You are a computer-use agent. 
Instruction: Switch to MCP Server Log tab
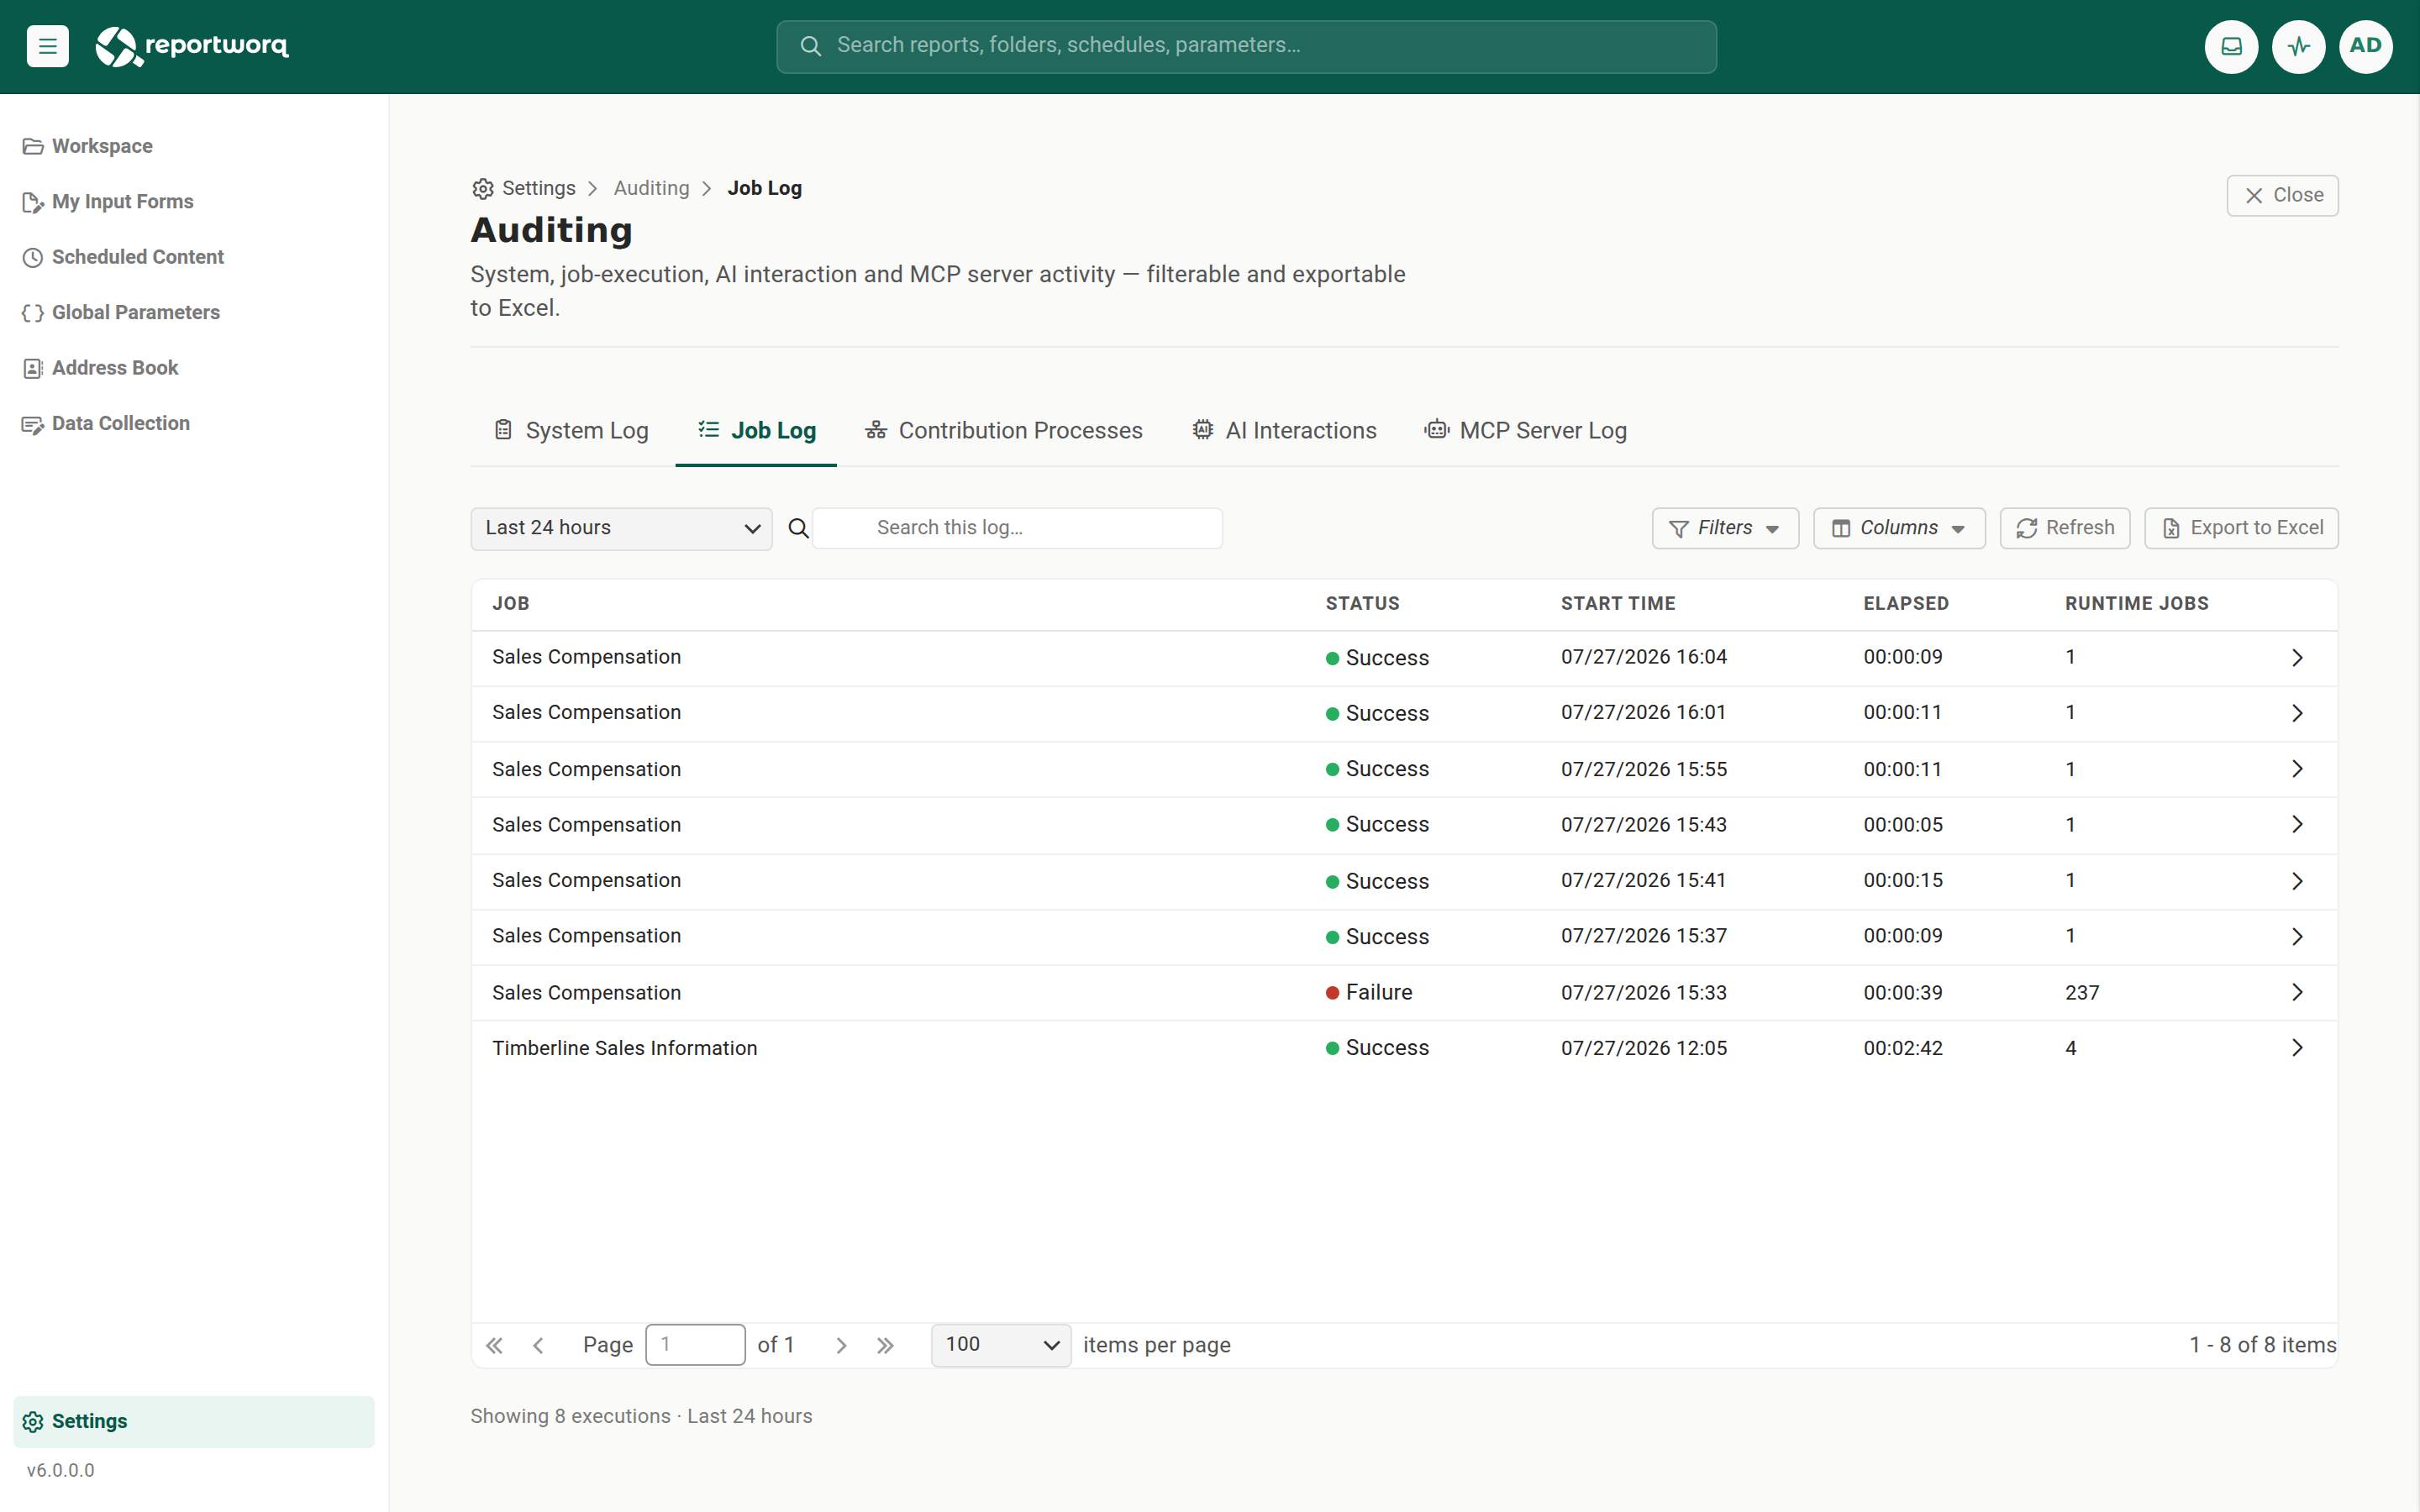(x=1526, y=430)
